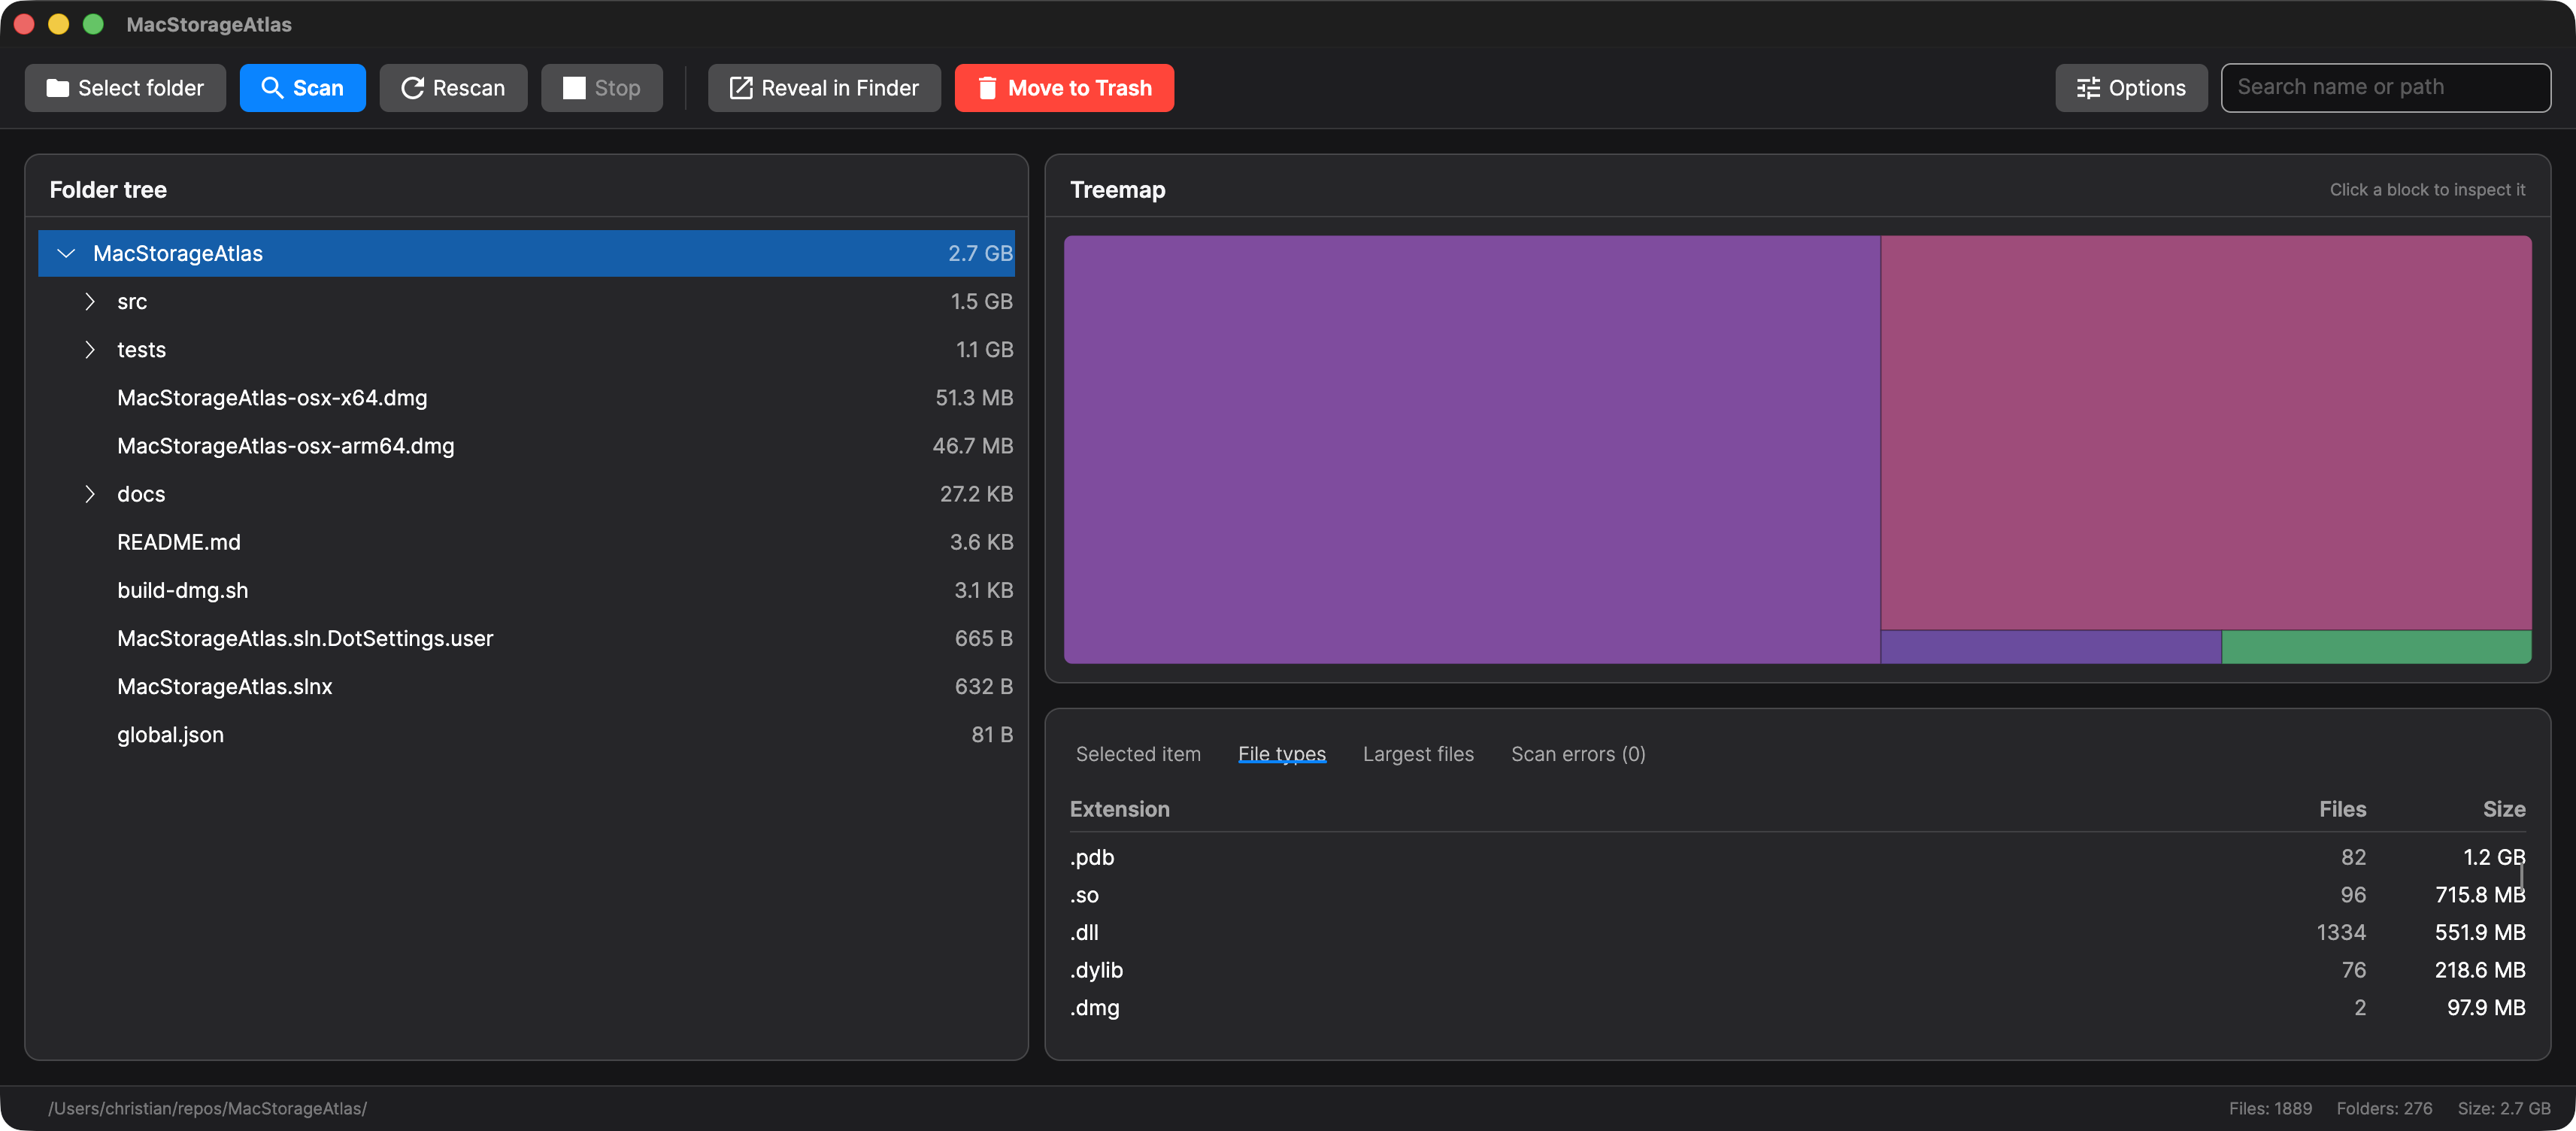Select the MacStorageAtlas root row name
Viewport: 2576px width, 1131px height.
coord(178,254)
